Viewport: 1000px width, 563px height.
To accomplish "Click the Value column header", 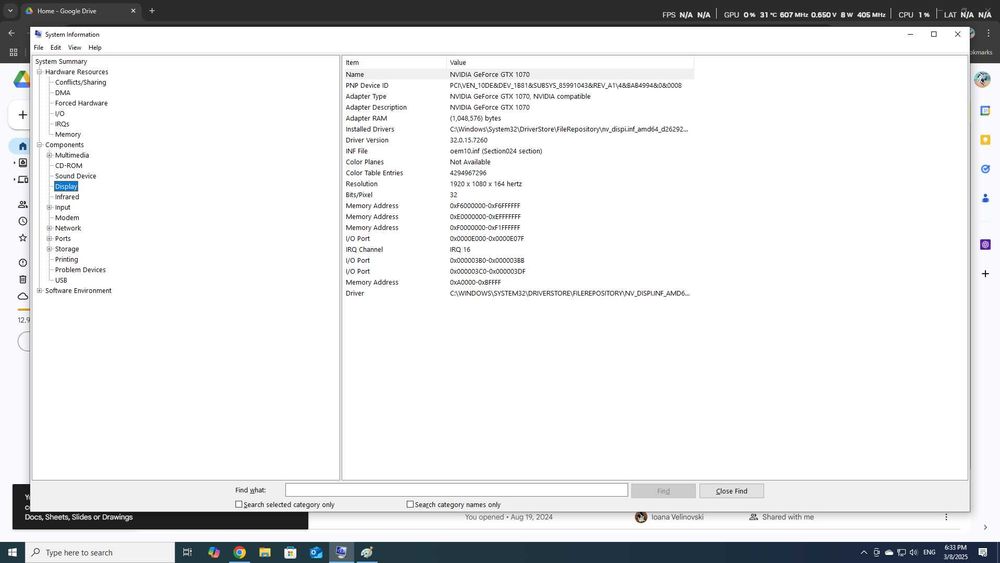I will point(570,62).
